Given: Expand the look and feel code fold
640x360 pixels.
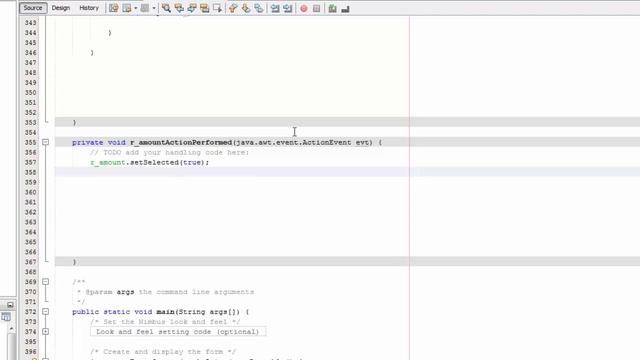Looking at the screenshot, I should pos(45,331).
